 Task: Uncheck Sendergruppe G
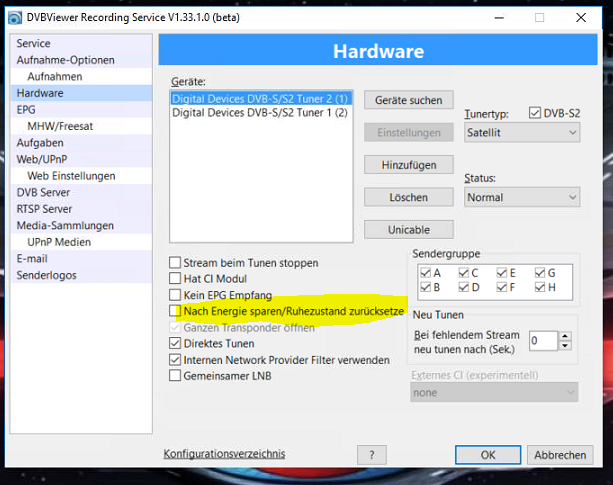point(540,273)
